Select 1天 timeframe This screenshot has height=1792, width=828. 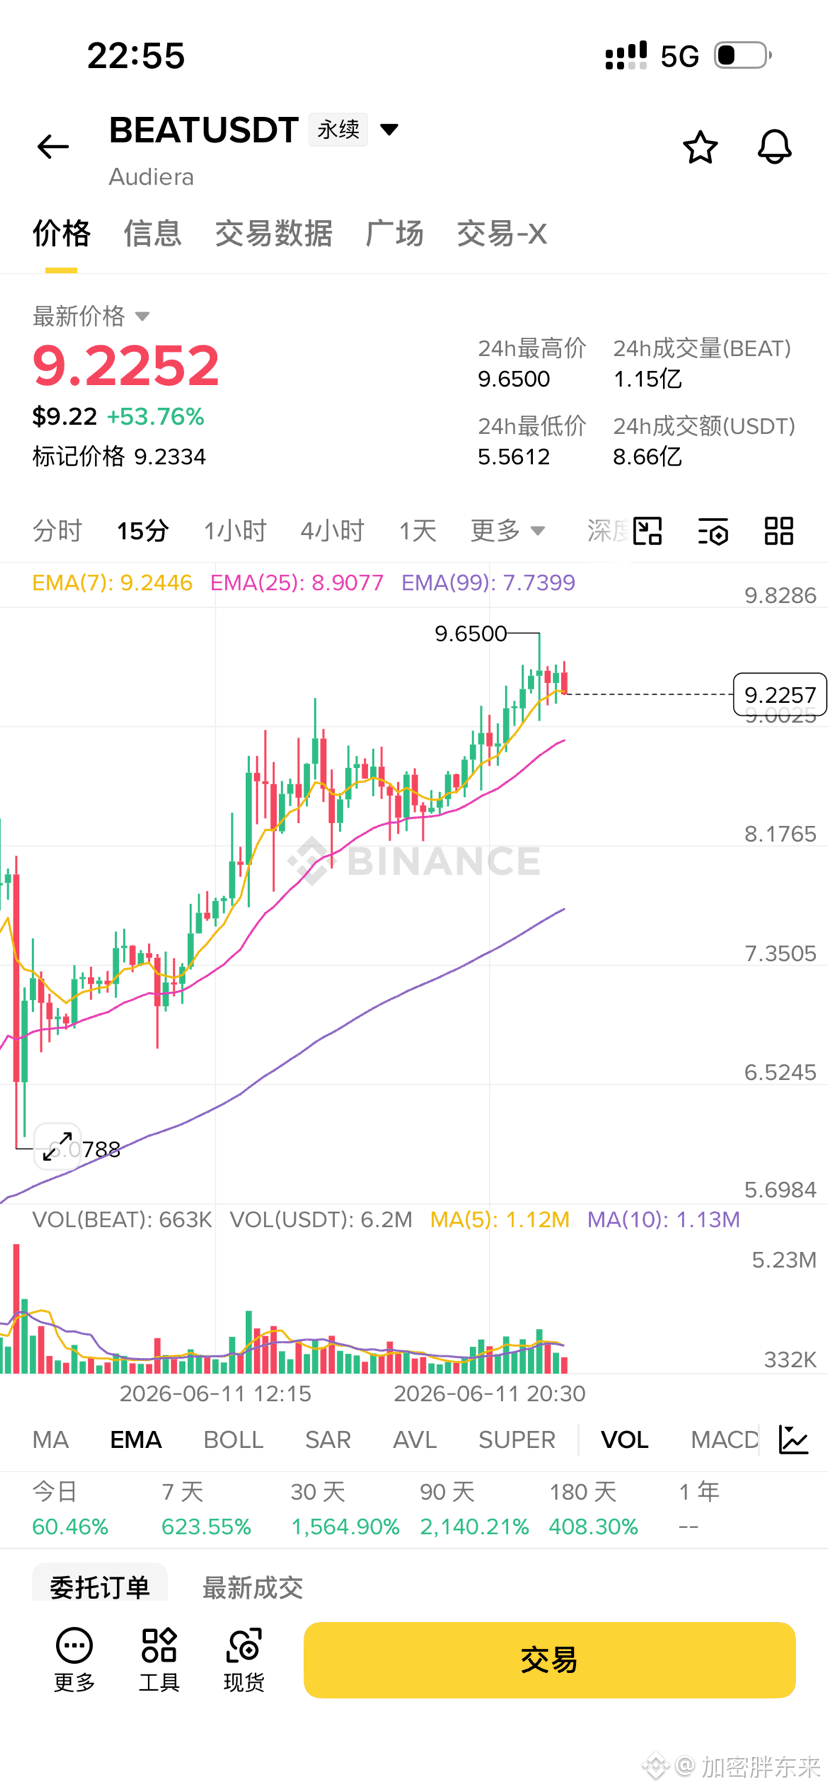(x=418, y=531)
